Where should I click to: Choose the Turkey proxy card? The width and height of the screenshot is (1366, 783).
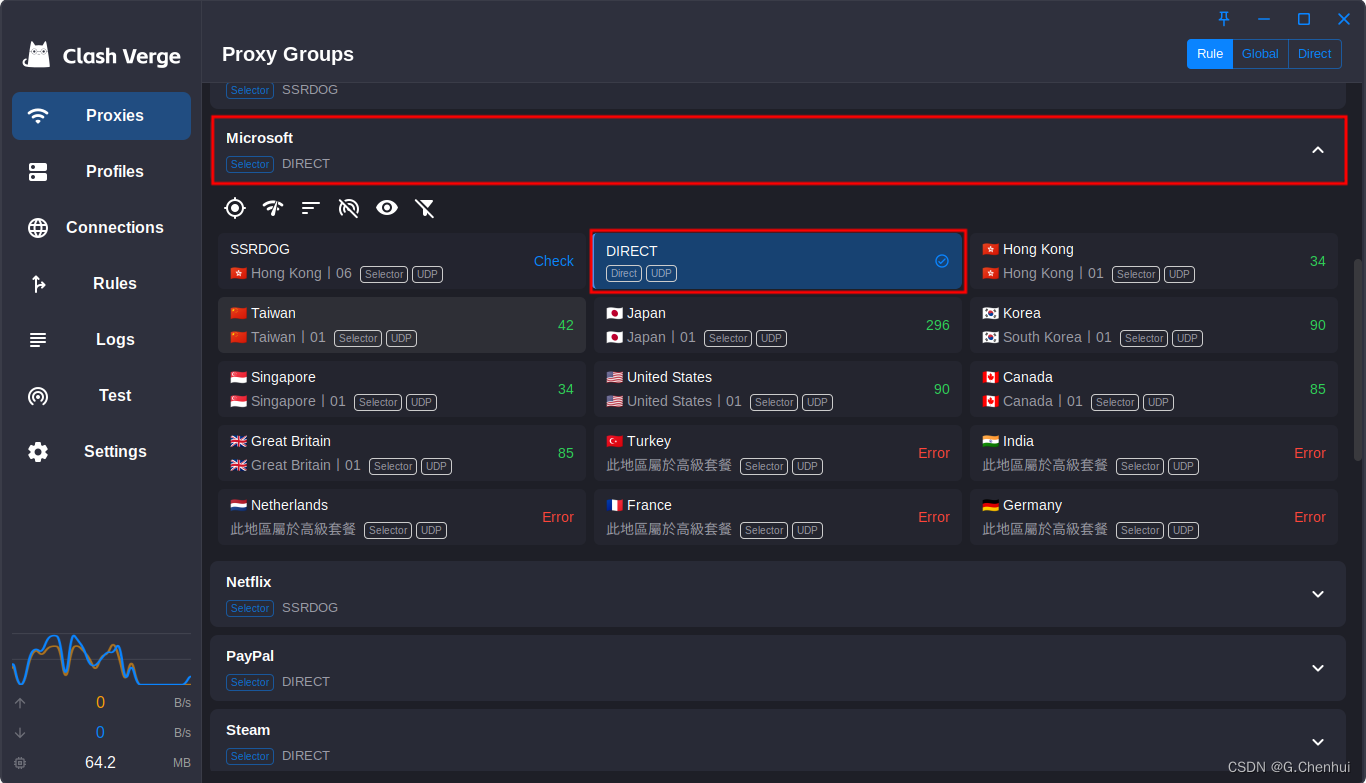coord(778,453)
